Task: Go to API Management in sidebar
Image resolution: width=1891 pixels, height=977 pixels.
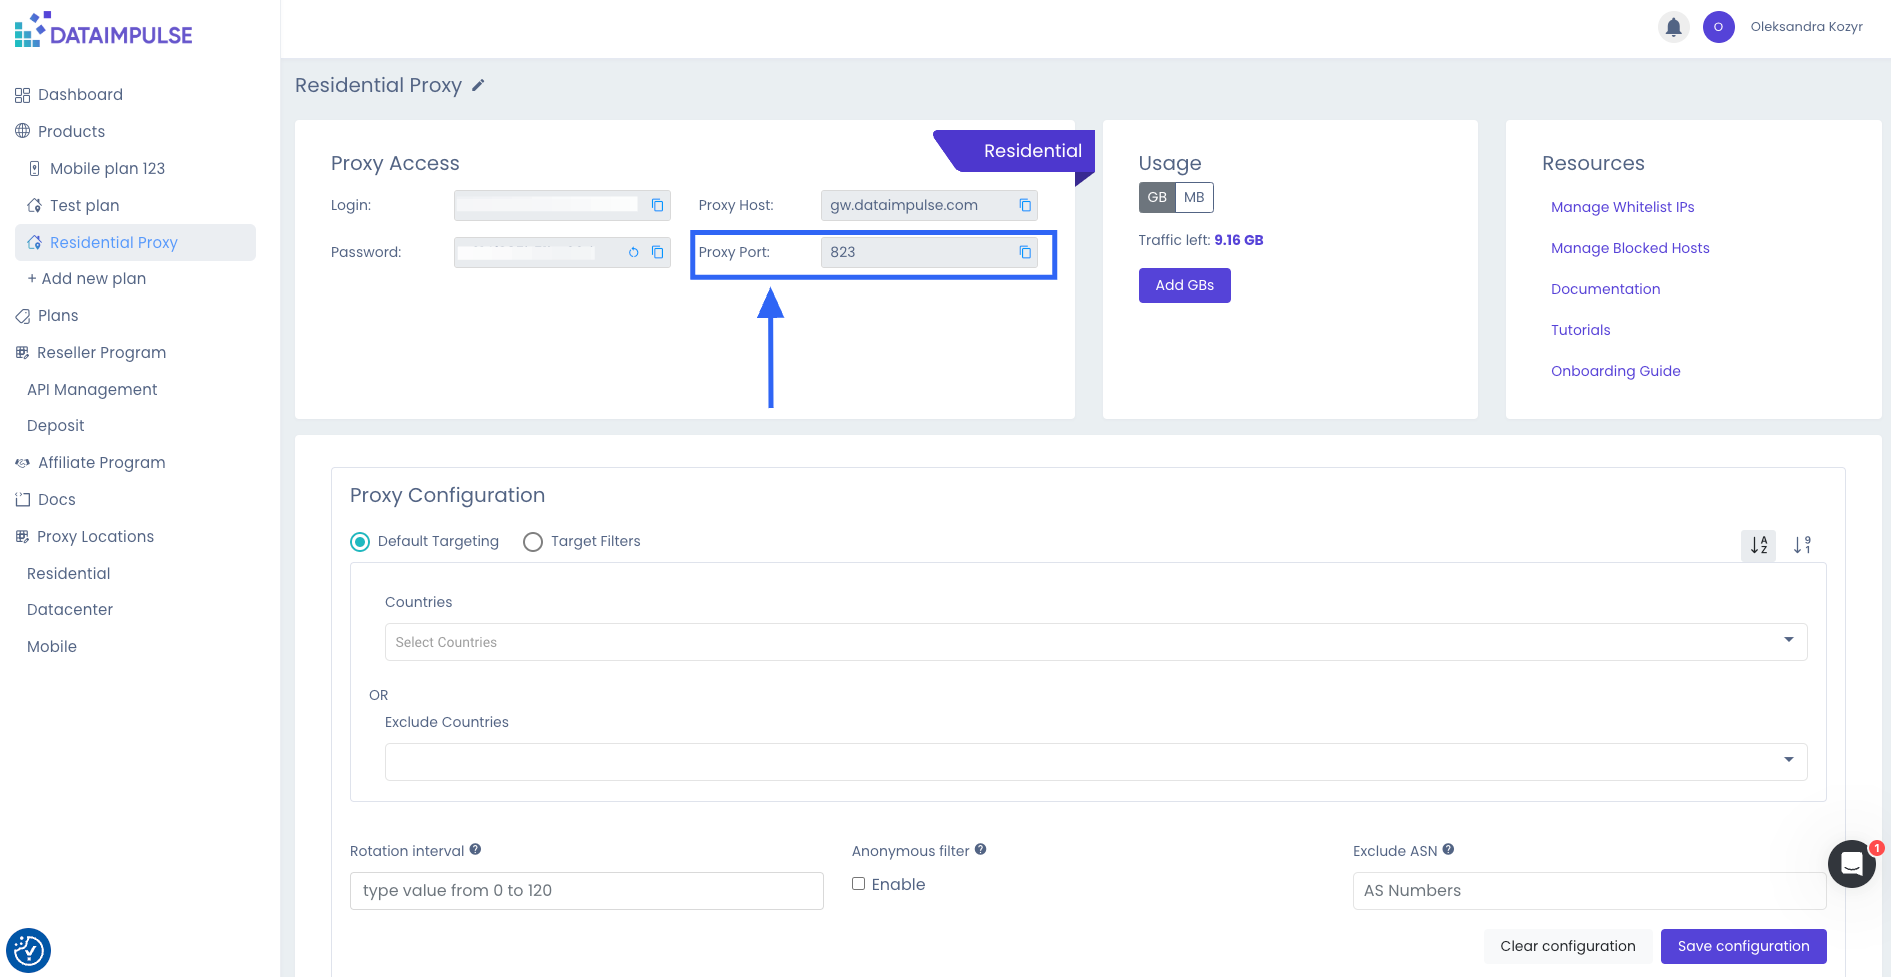Action: click(92, 390)
